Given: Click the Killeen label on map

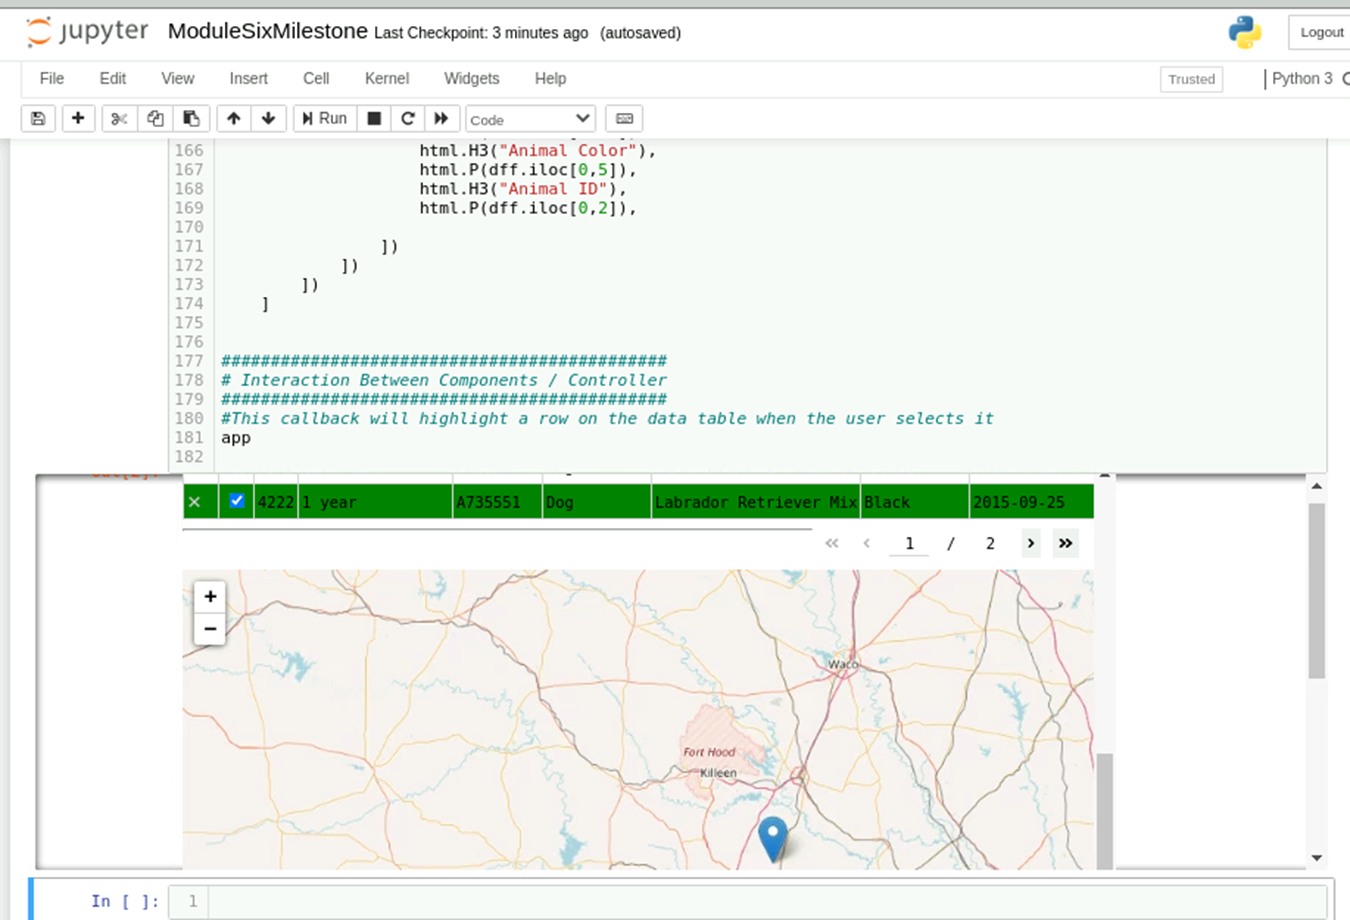Looking at the screenshot, I should [x=718, y=773].
